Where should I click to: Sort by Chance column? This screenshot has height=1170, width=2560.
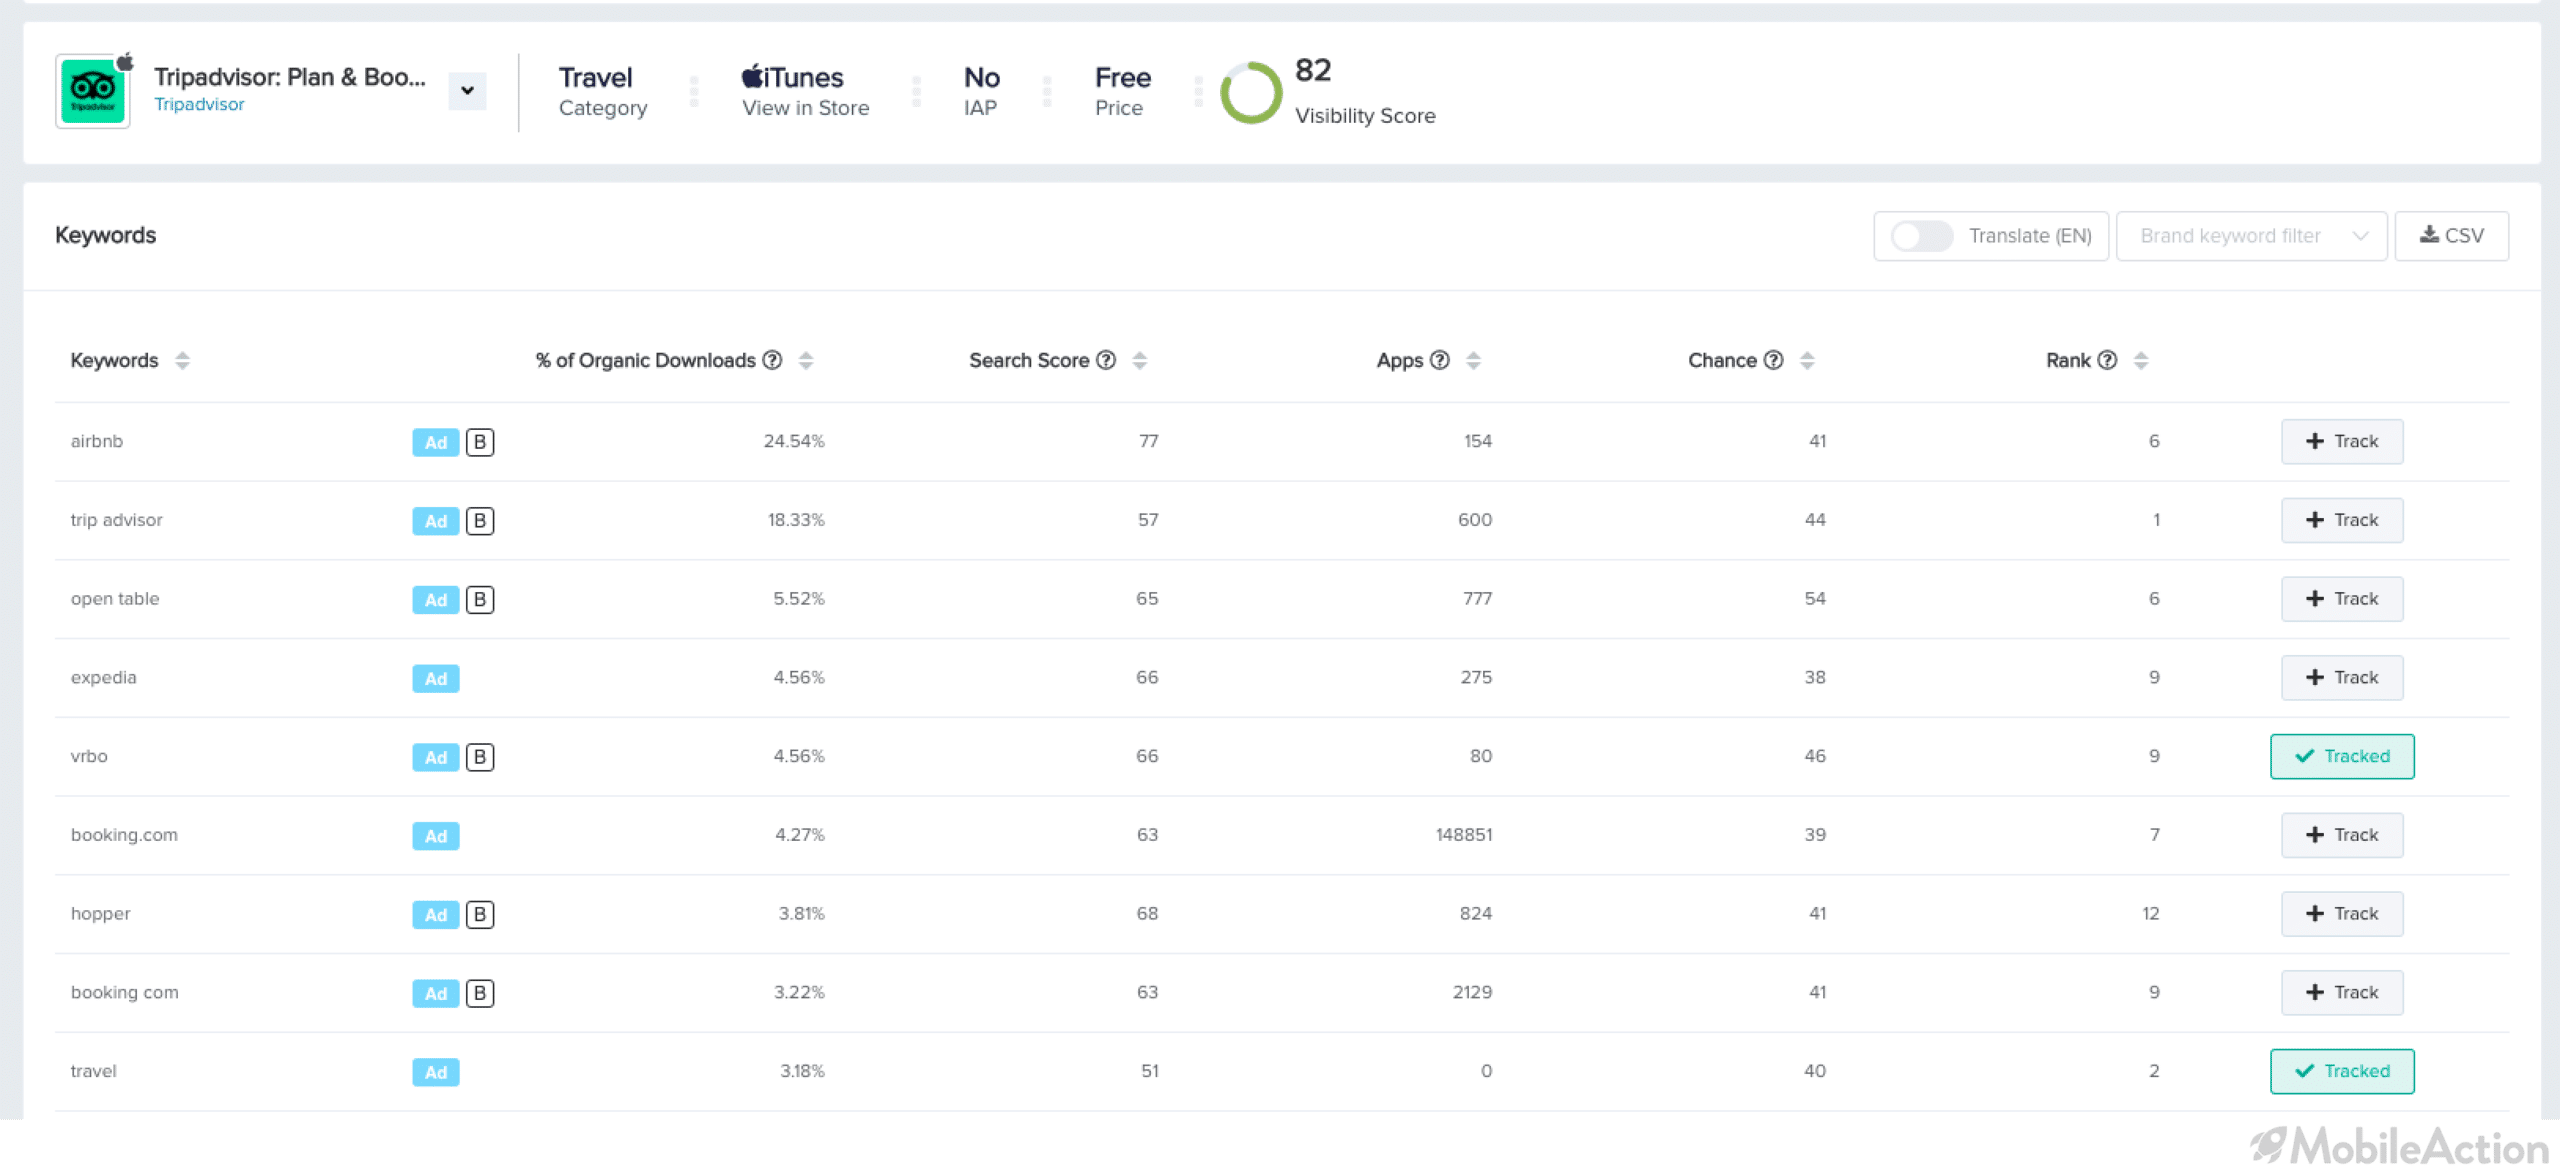(1807, 360)
